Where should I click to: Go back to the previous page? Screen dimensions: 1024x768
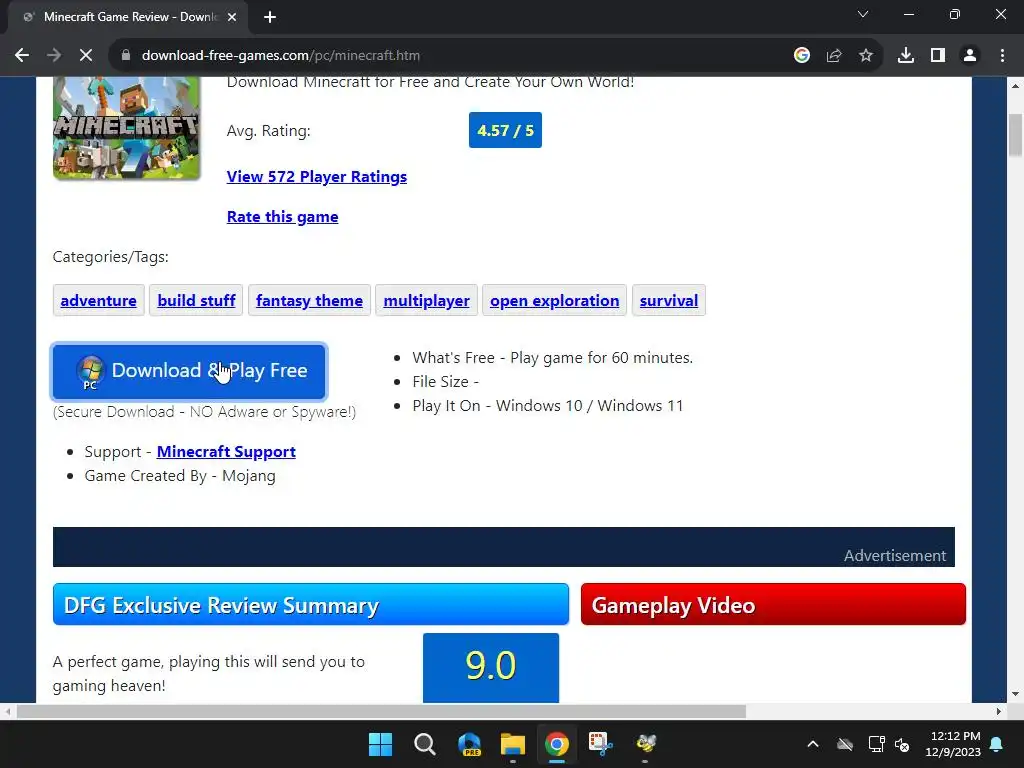(x=22, y=56)
